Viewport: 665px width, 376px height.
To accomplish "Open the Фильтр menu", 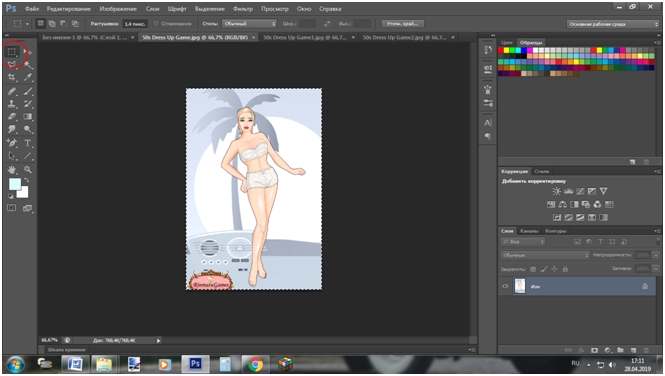I will pyautogui.click(x=243, y=8).
